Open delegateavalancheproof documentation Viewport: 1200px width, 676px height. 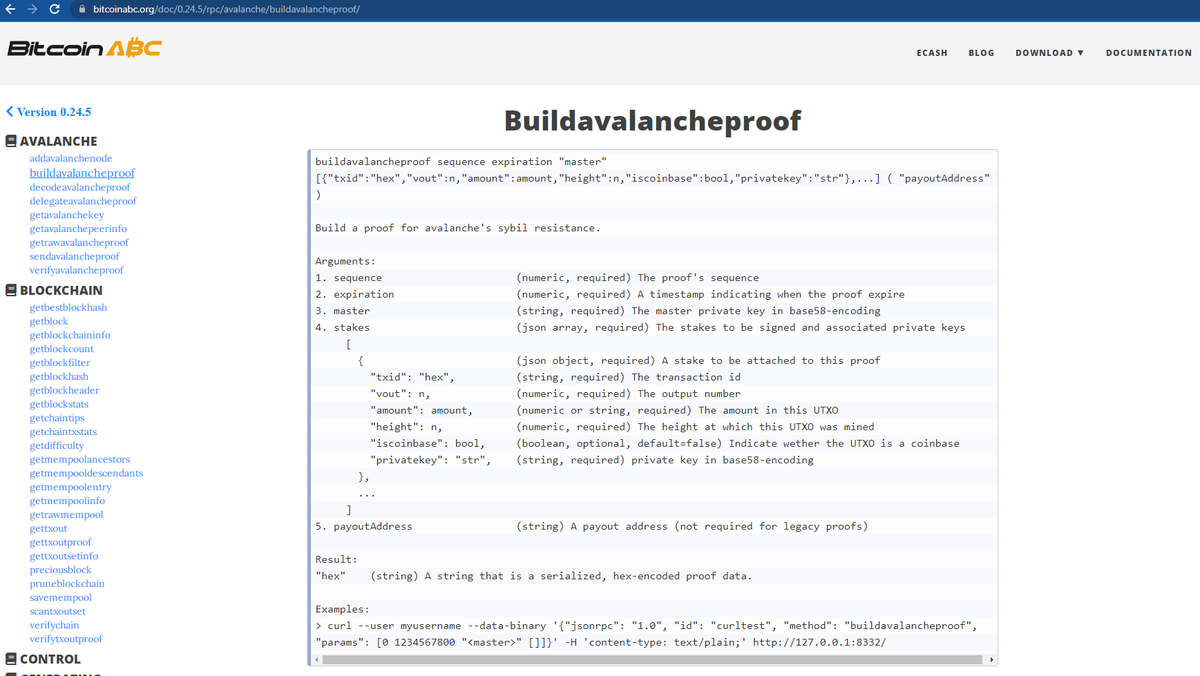83,201
